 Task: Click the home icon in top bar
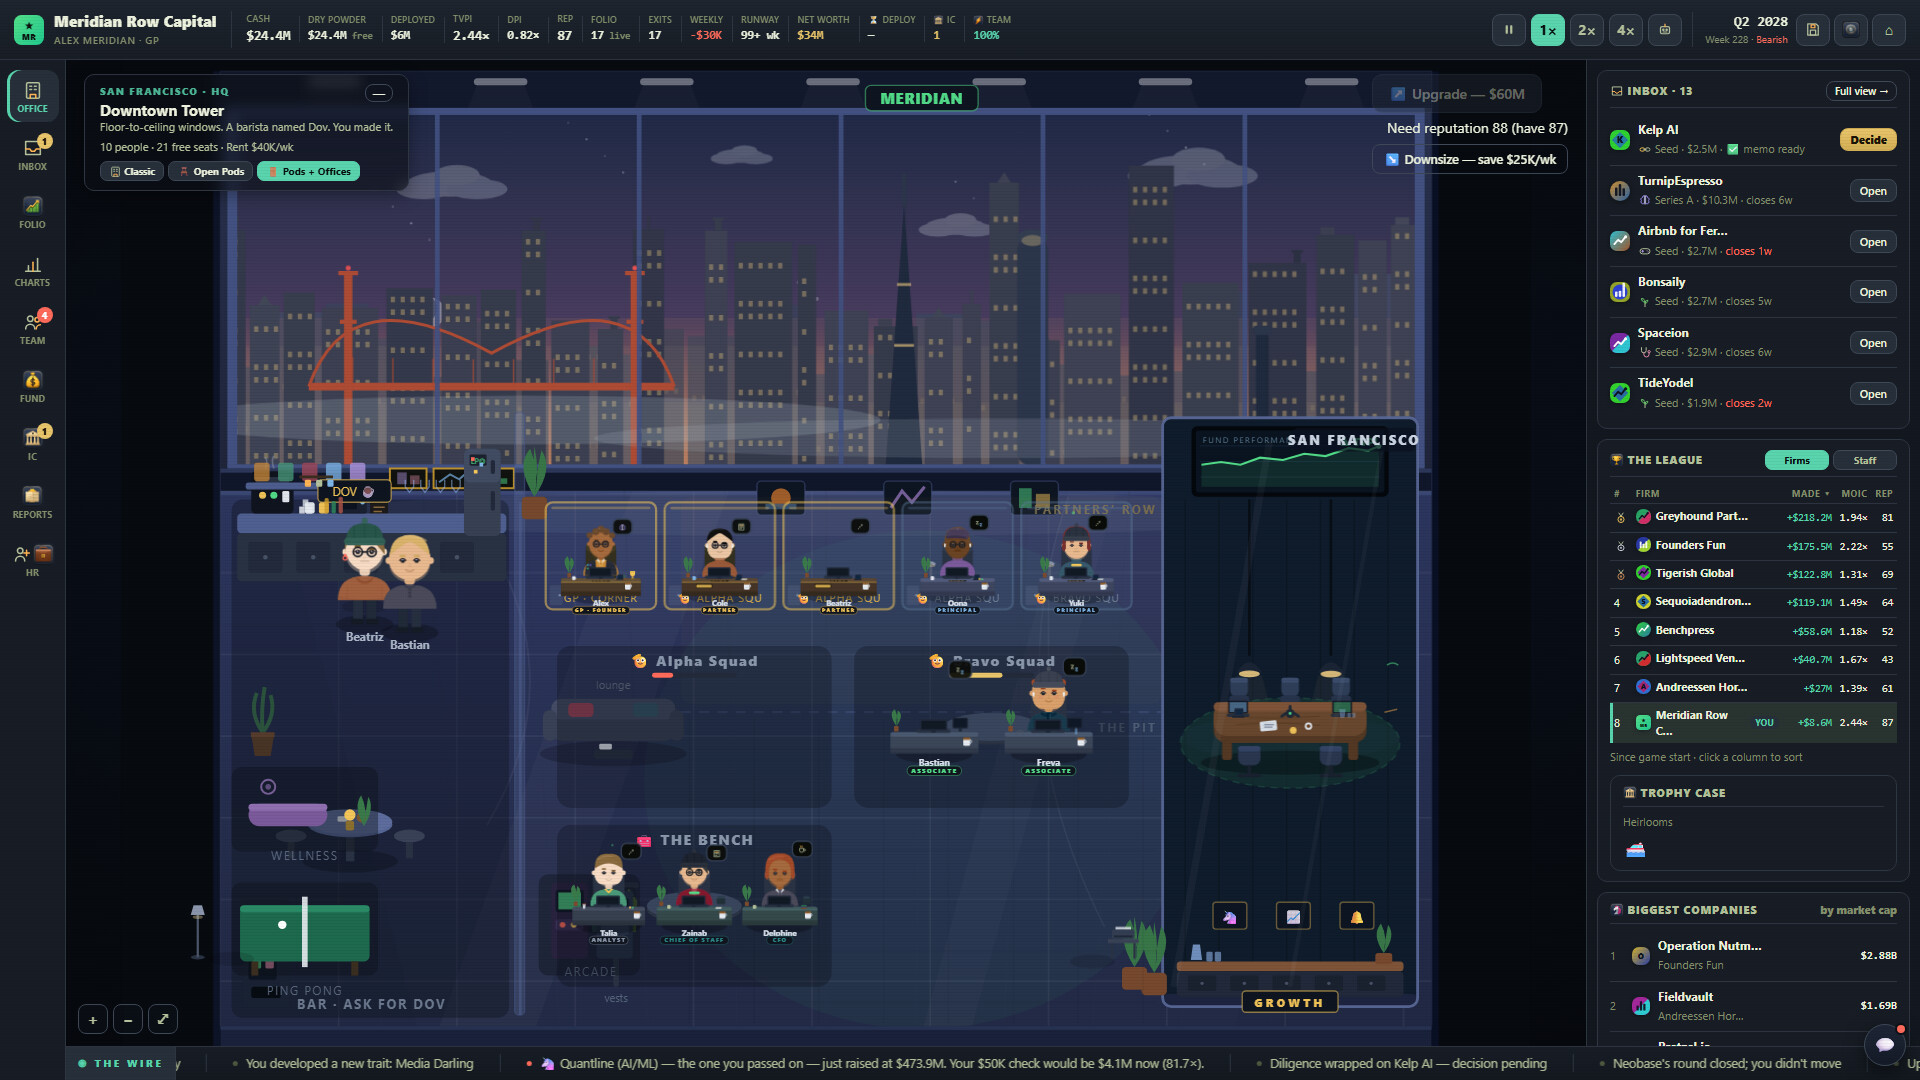pos(1888,30)
